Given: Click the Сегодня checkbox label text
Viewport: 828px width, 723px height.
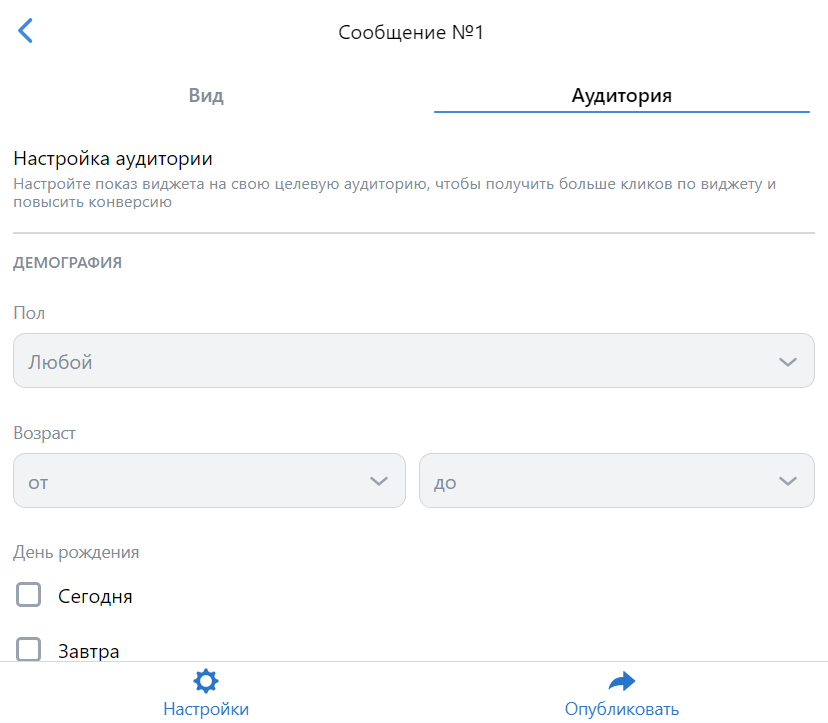Looking at the screenshot, I should (x=95, y=597).
